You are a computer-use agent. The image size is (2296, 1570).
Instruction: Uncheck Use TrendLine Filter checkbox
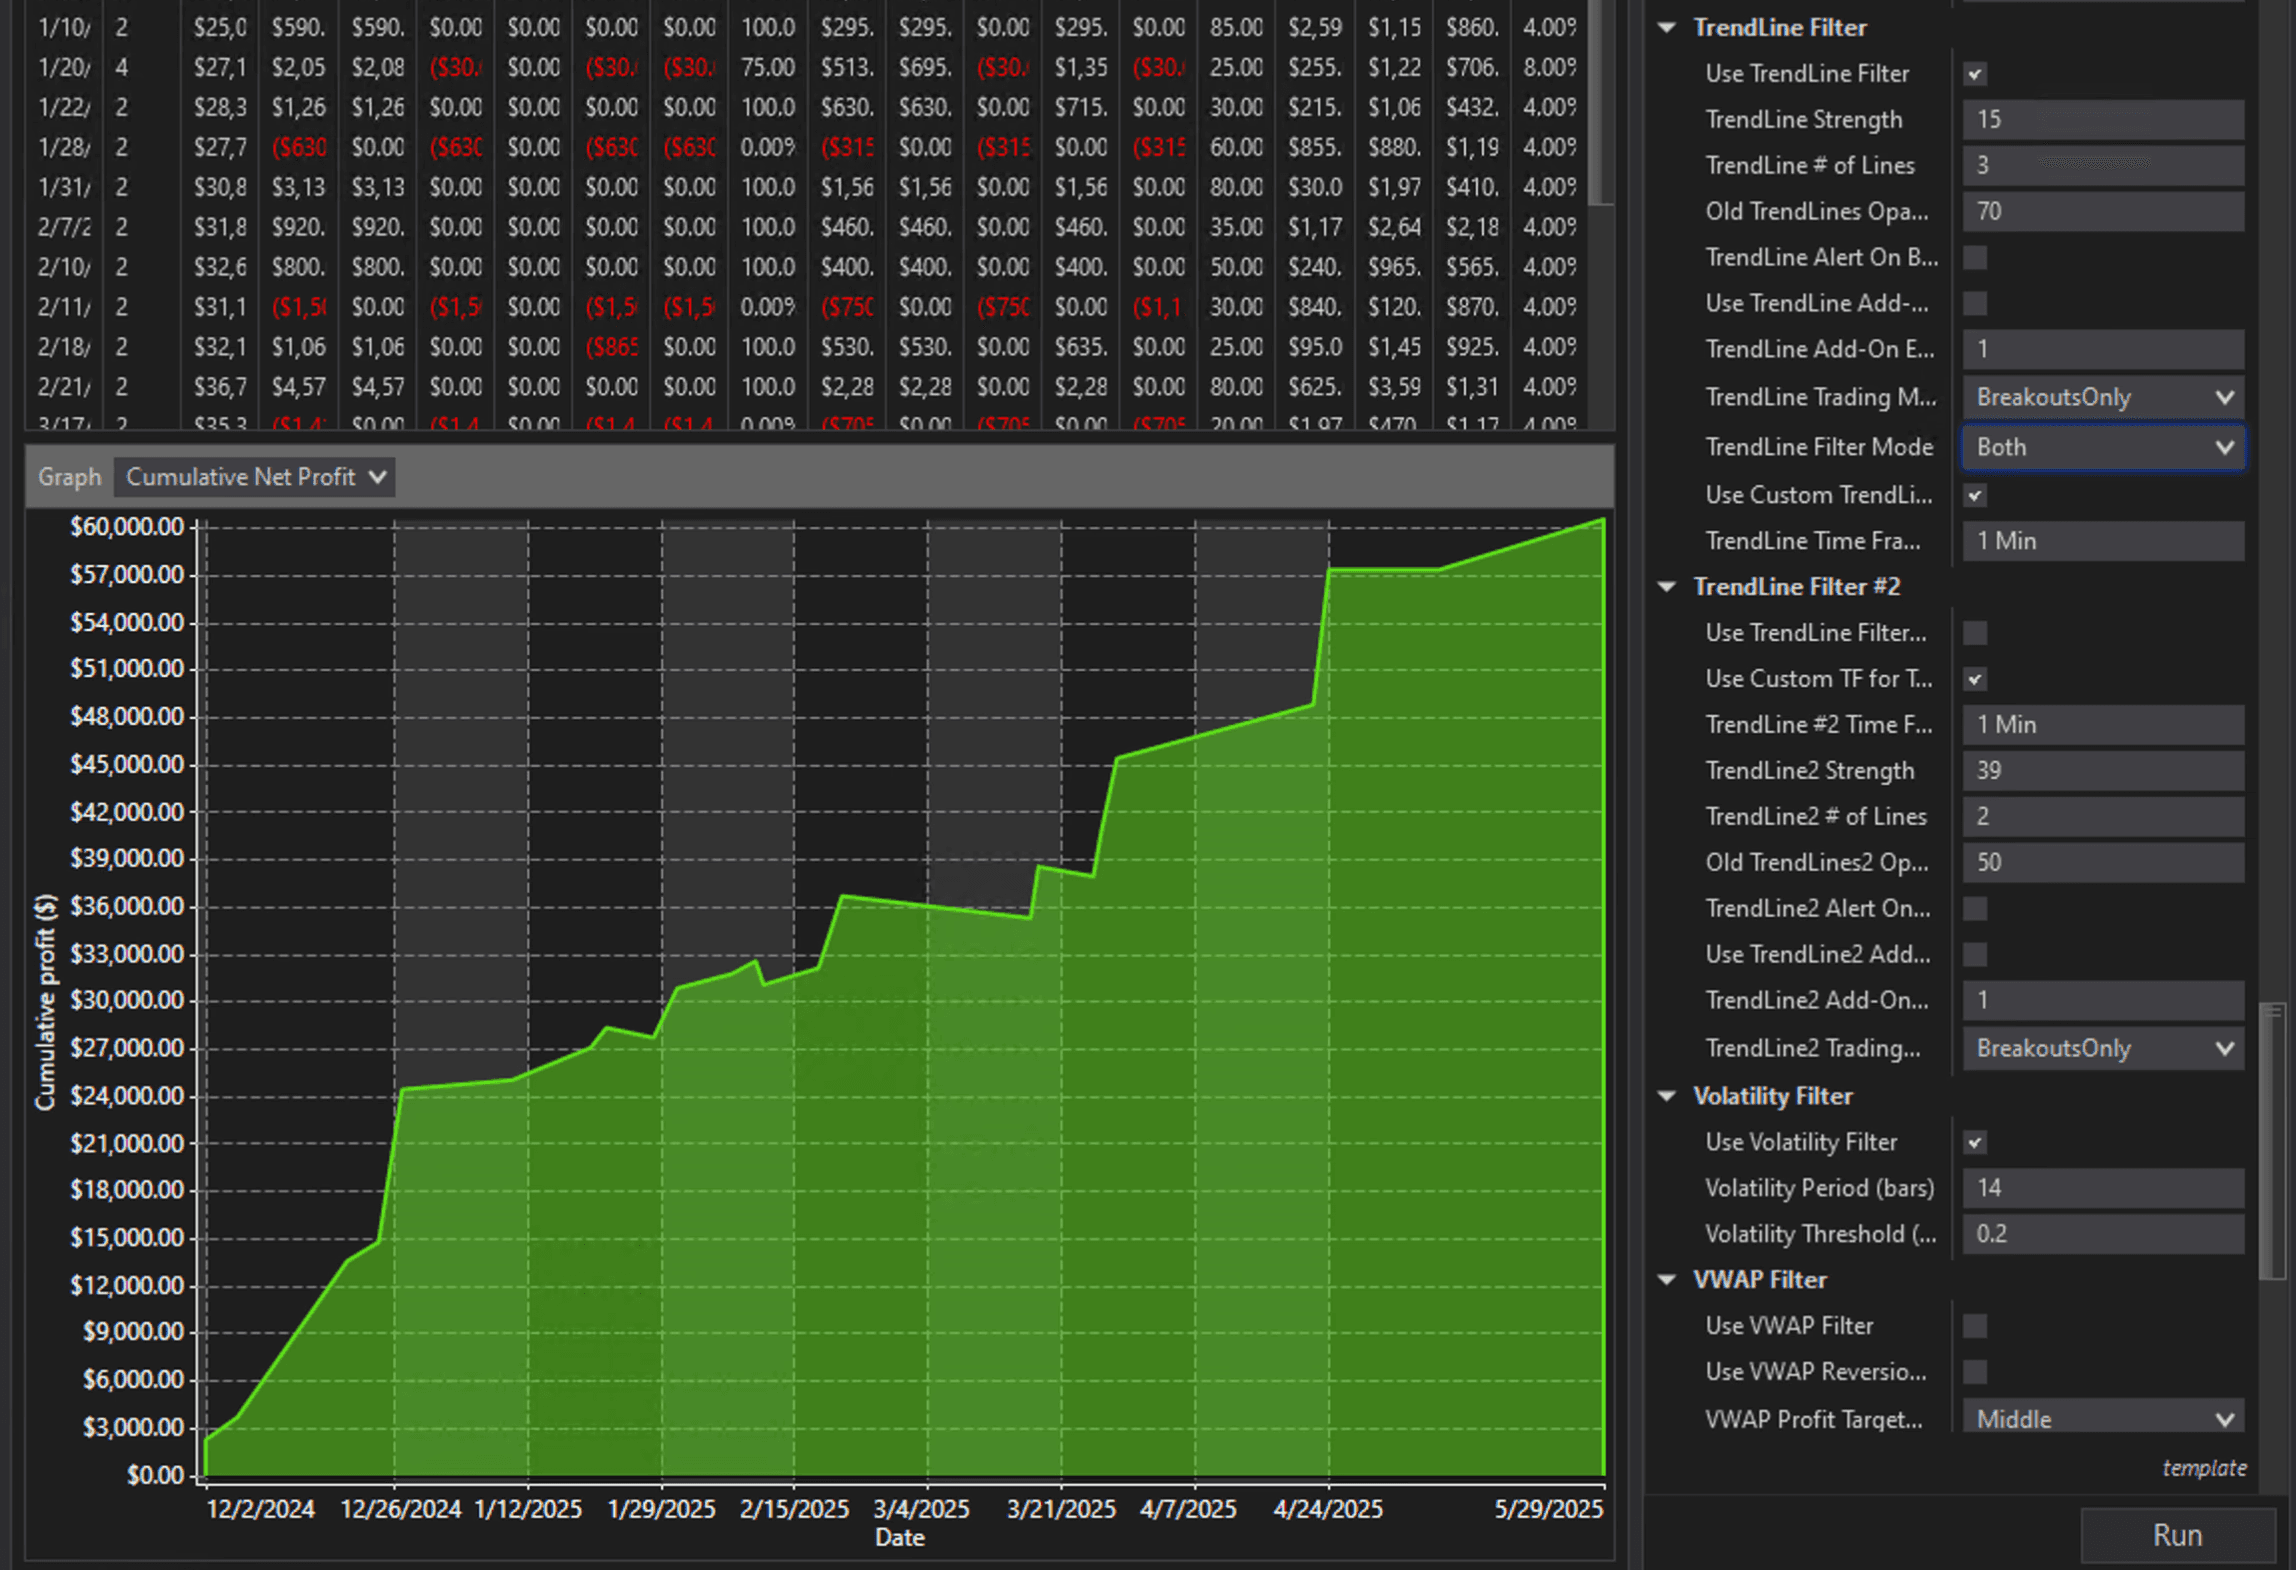click(1975, 74)
